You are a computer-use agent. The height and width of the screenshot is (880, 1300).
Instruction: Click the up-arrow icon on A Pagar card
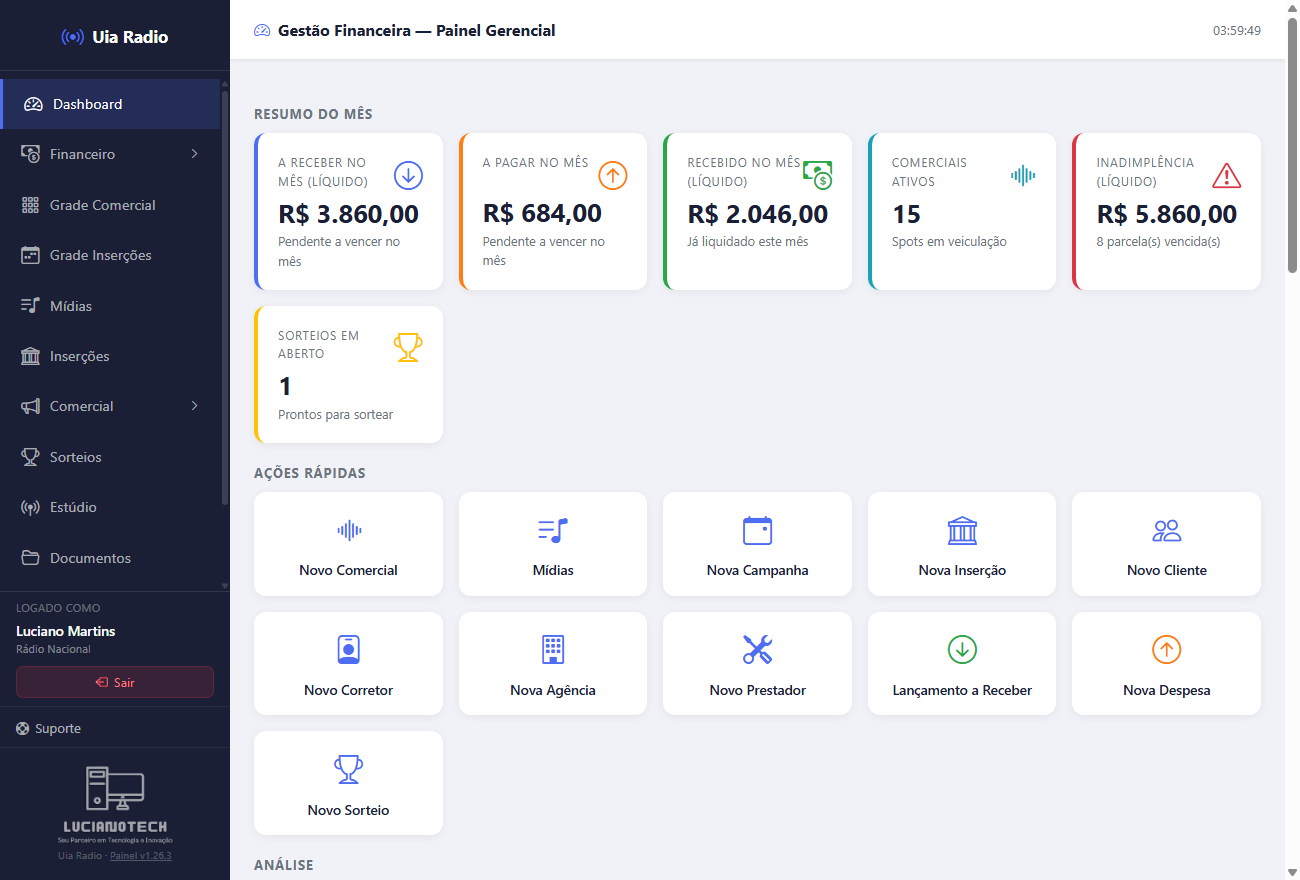coord(613,176)
